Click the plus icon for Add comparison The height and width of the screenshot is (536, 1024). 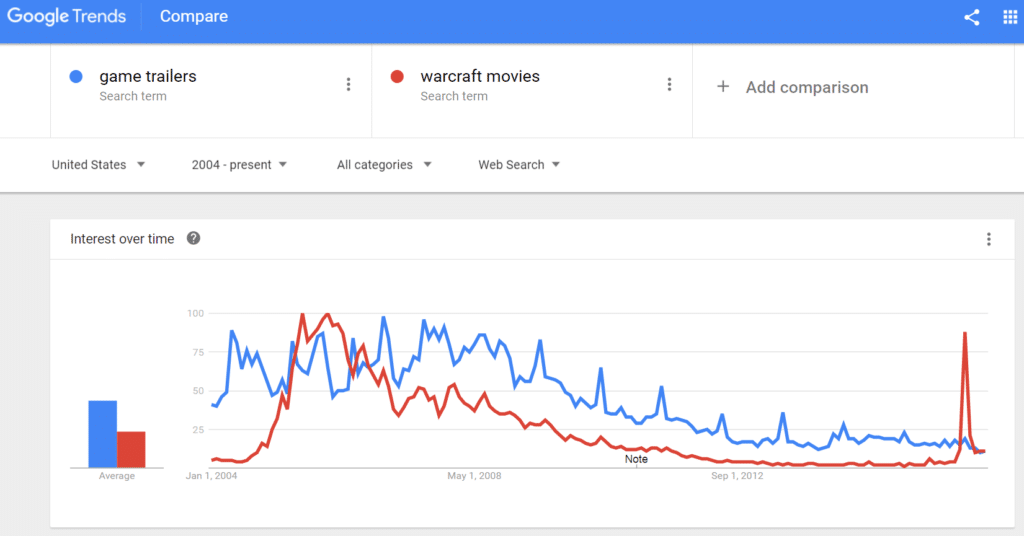tap(723, 86)
